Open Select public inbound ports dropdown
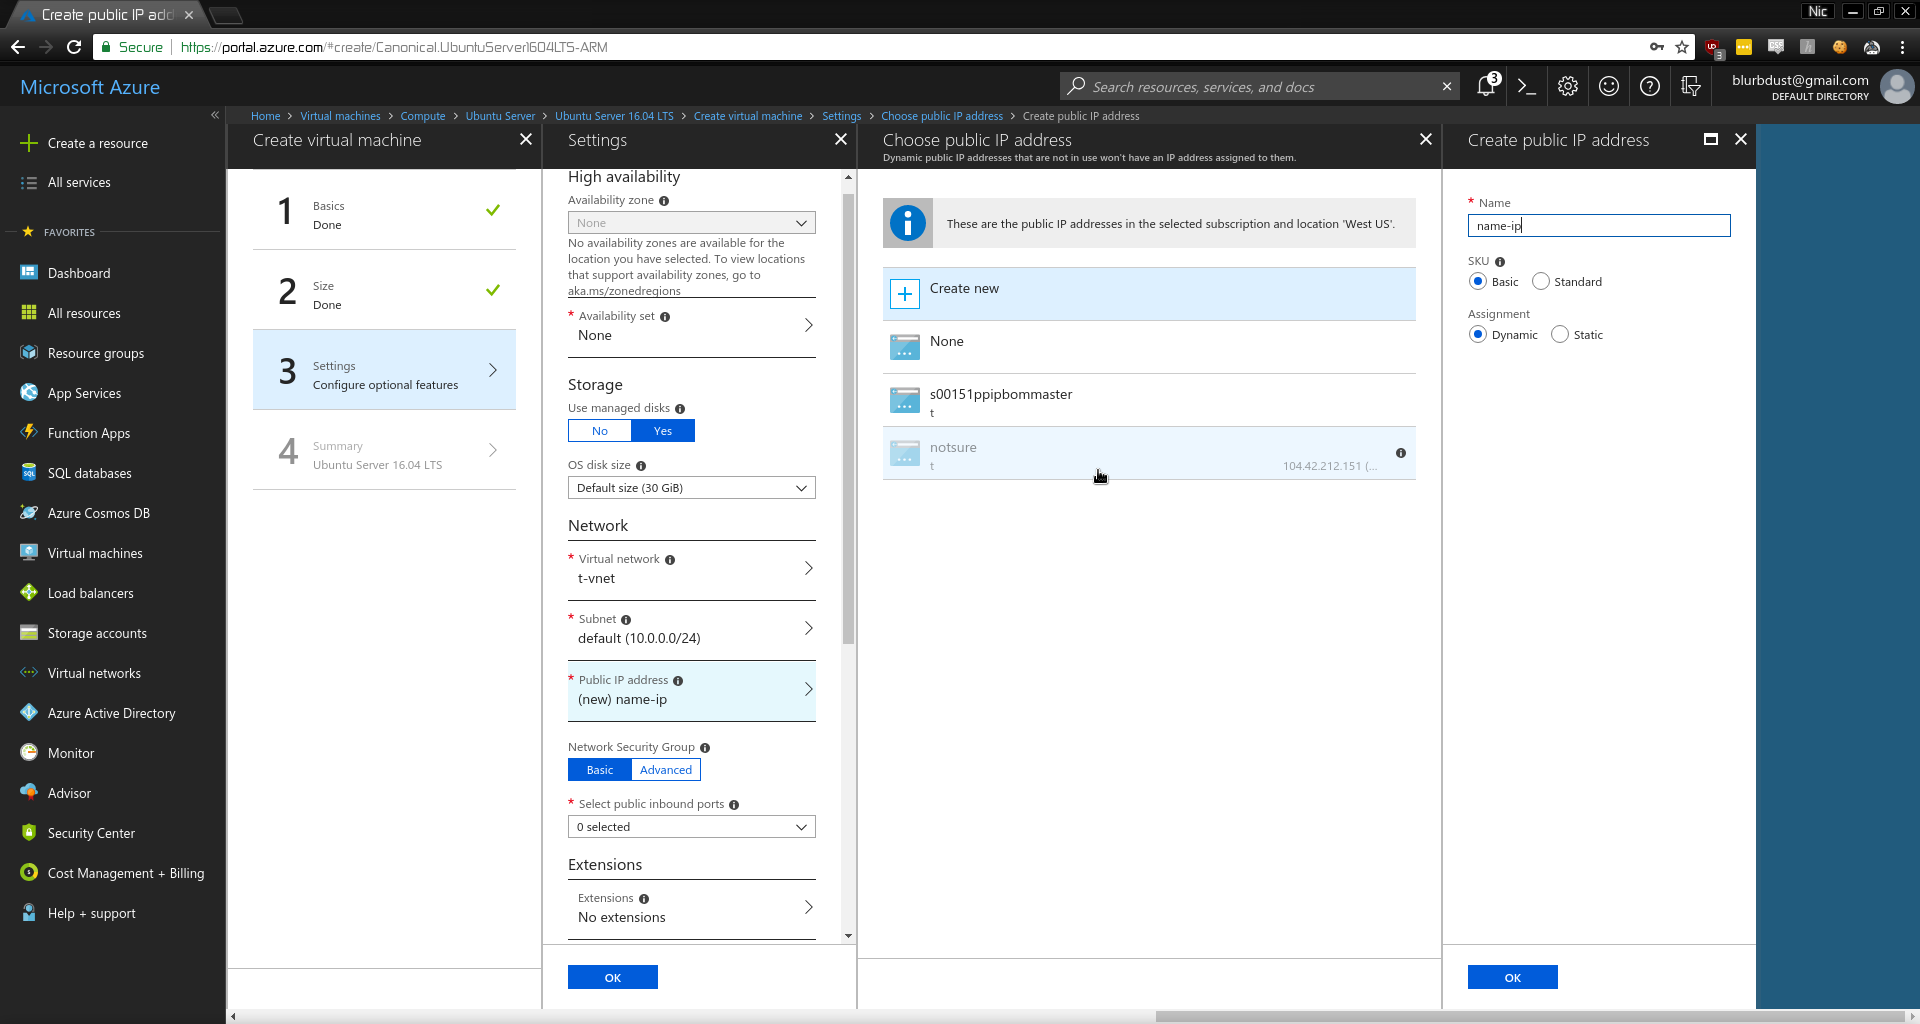 point(692,827)
